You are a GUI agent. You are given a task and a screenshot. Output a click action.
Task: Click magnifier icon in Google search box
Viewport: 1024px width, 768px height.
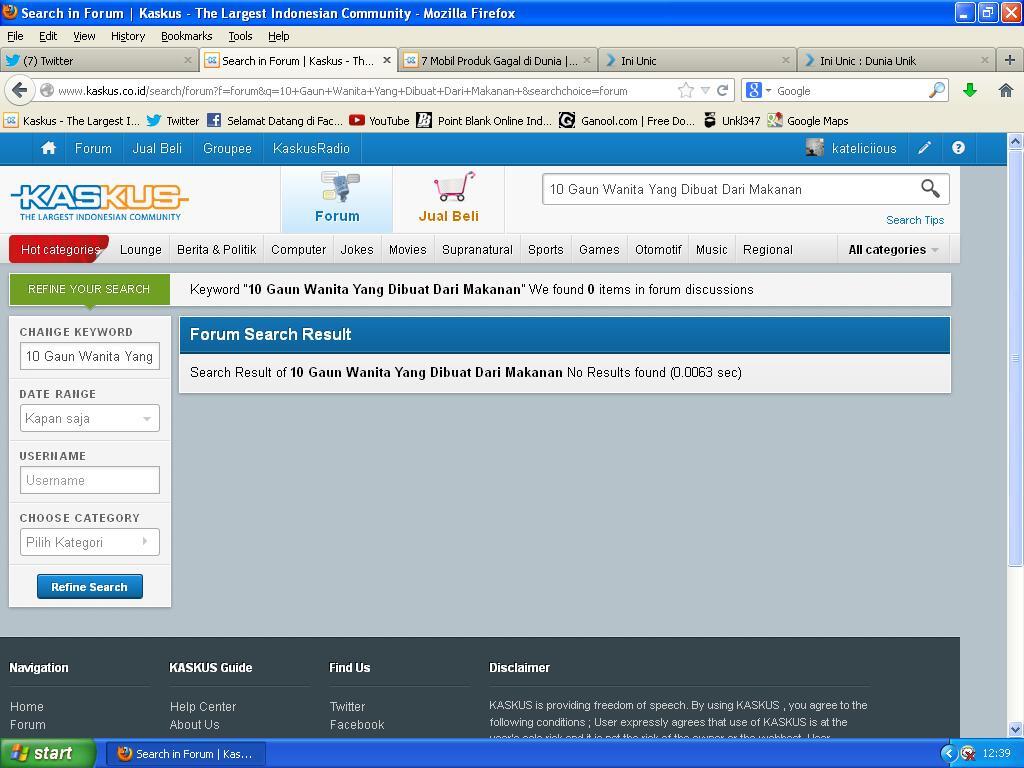coord(937,90)
